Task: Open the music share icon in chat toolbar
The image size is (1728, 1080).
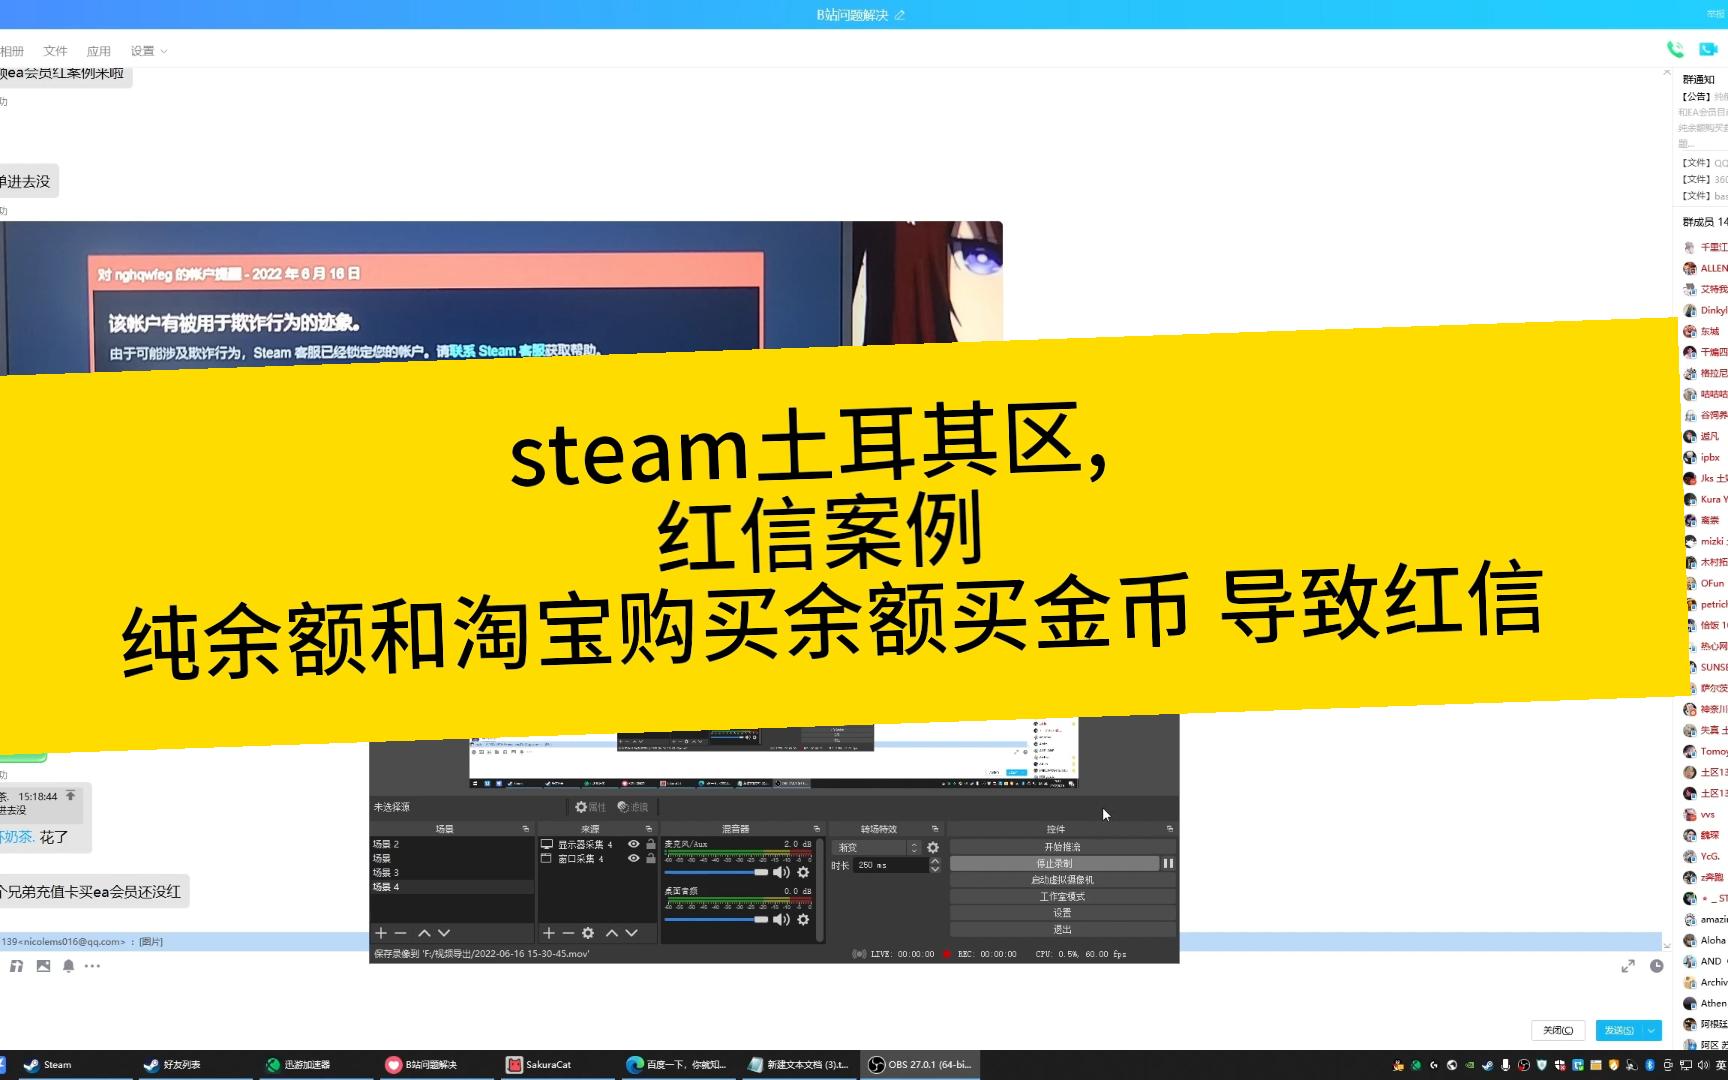Action: click(x=16, y=966)
